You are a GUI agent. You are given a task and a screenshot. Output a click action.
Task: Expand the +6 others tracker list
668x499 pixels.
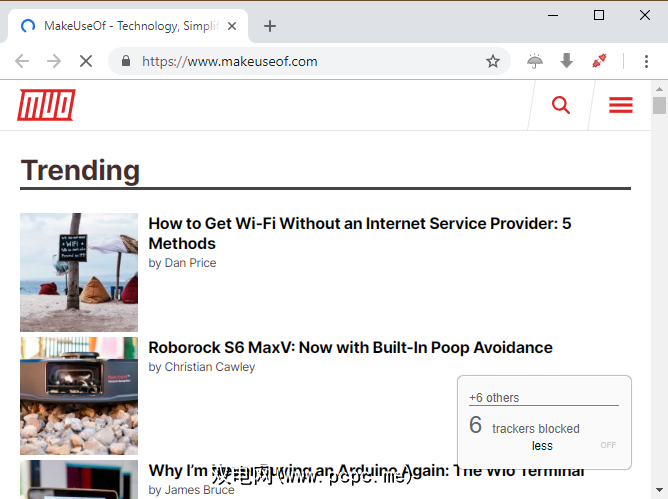tap(494, 398)
